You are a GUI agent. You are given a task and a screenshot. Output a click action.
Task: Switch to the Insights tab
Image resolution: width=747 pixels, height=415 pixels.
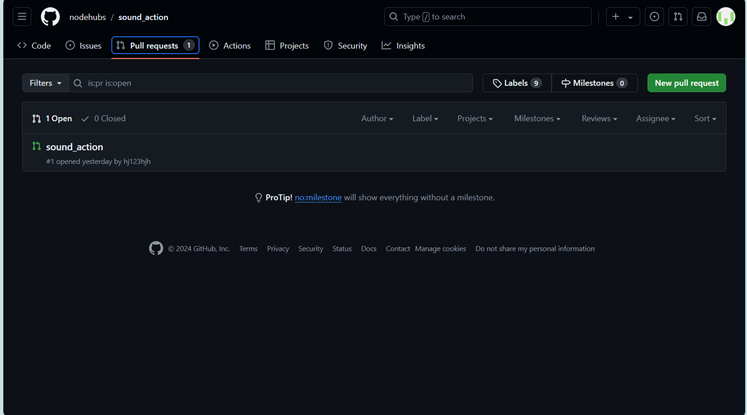point(403,46)
